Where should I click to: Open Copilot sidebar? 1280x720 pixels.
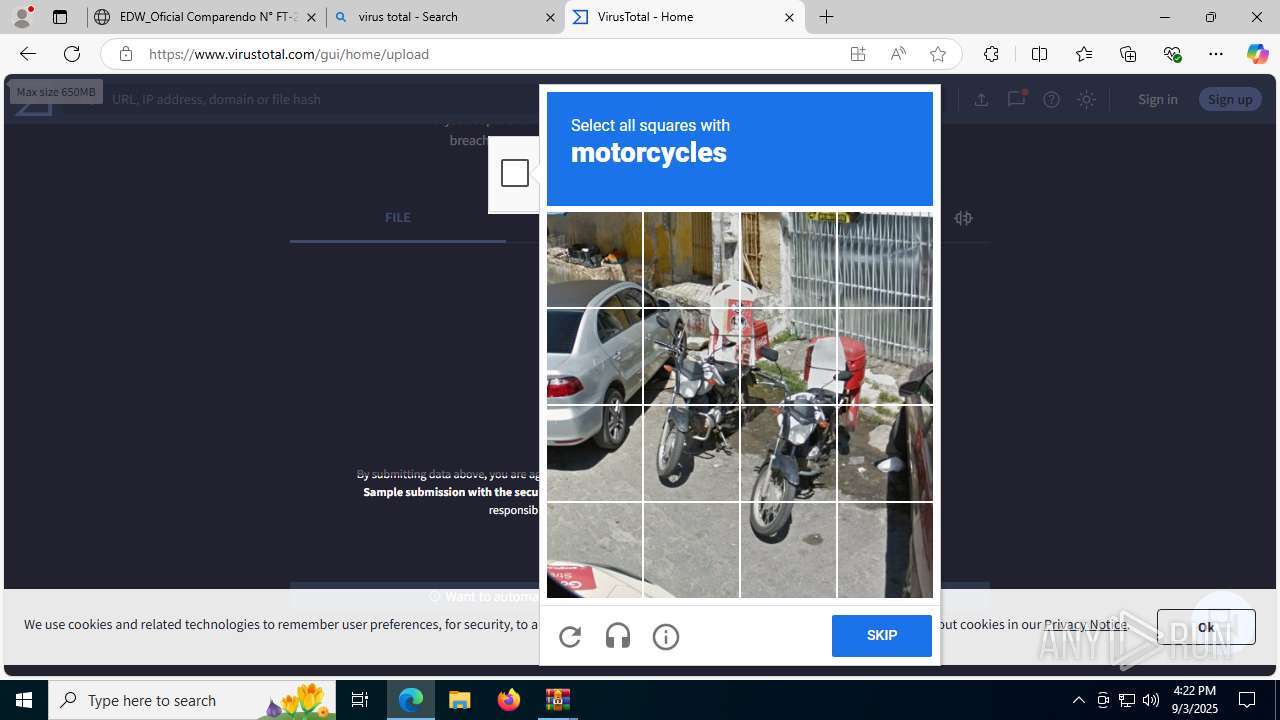pyautogui.click(x=1257, y=54)
